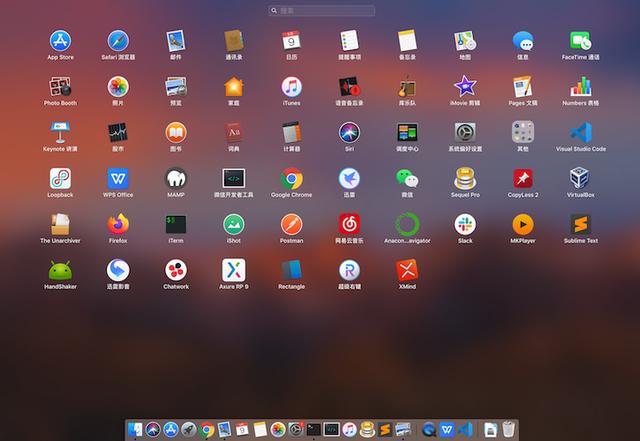Launch The Unarchiver
This screenshot has height=441, width=640.
tap(60, 224)
